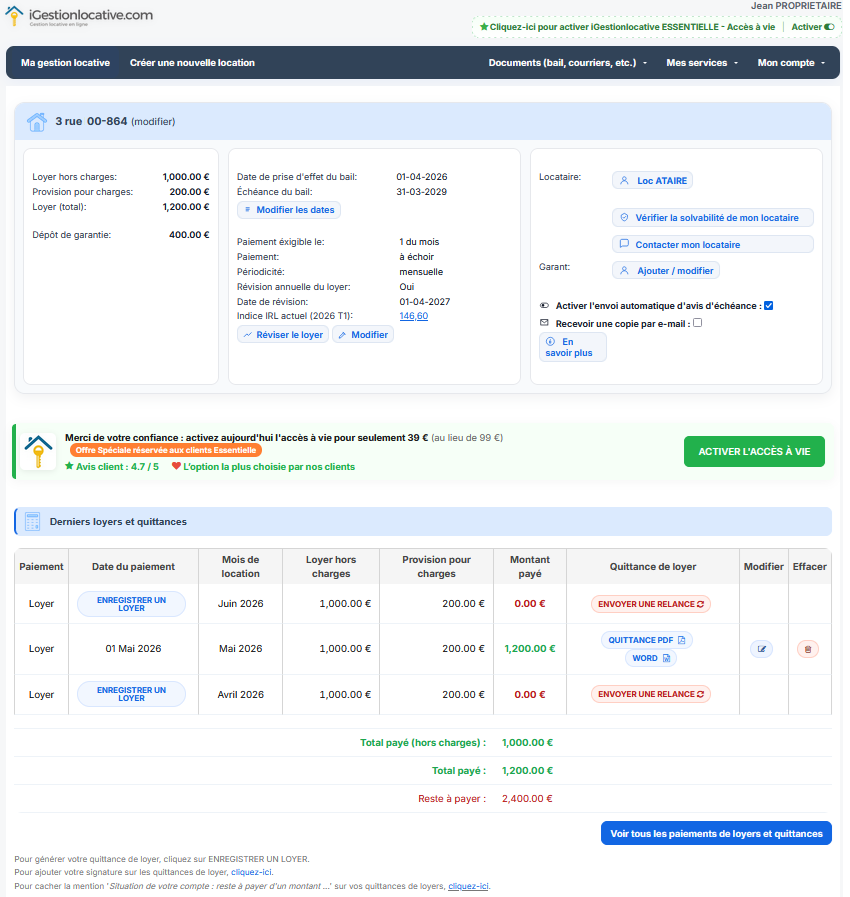Click ENREGISTRER UN LOYER for Juin 2026

132,604
